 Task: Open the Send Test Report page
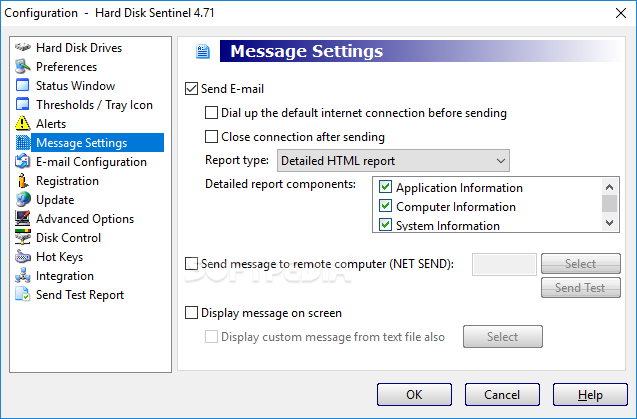click(80, 295)
